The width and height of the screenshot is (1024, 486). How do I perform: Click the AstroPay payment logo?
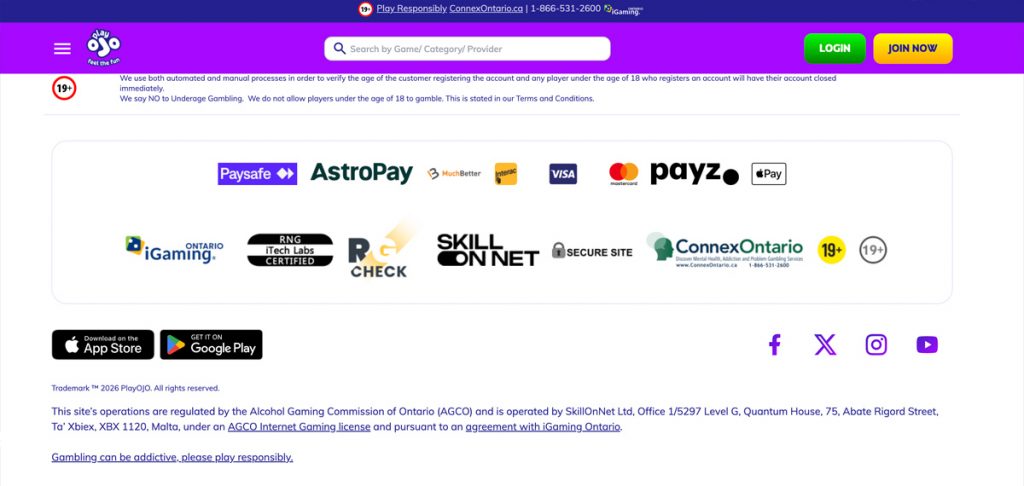pyautogui.click(x=362, y=173)
